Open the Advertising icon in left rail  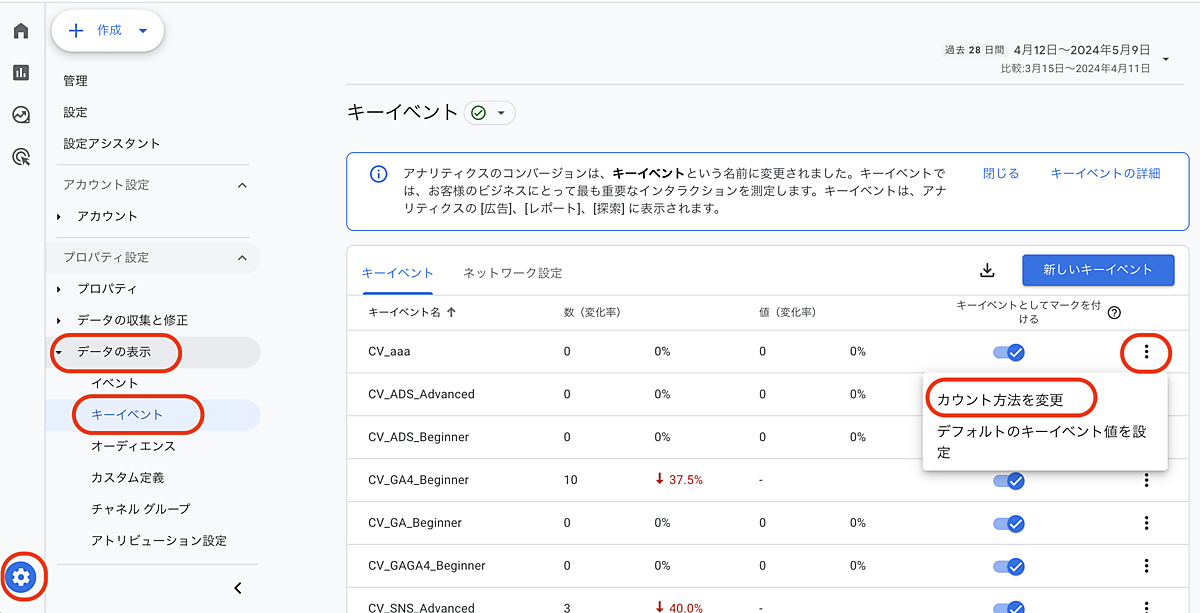click(21, 157)
